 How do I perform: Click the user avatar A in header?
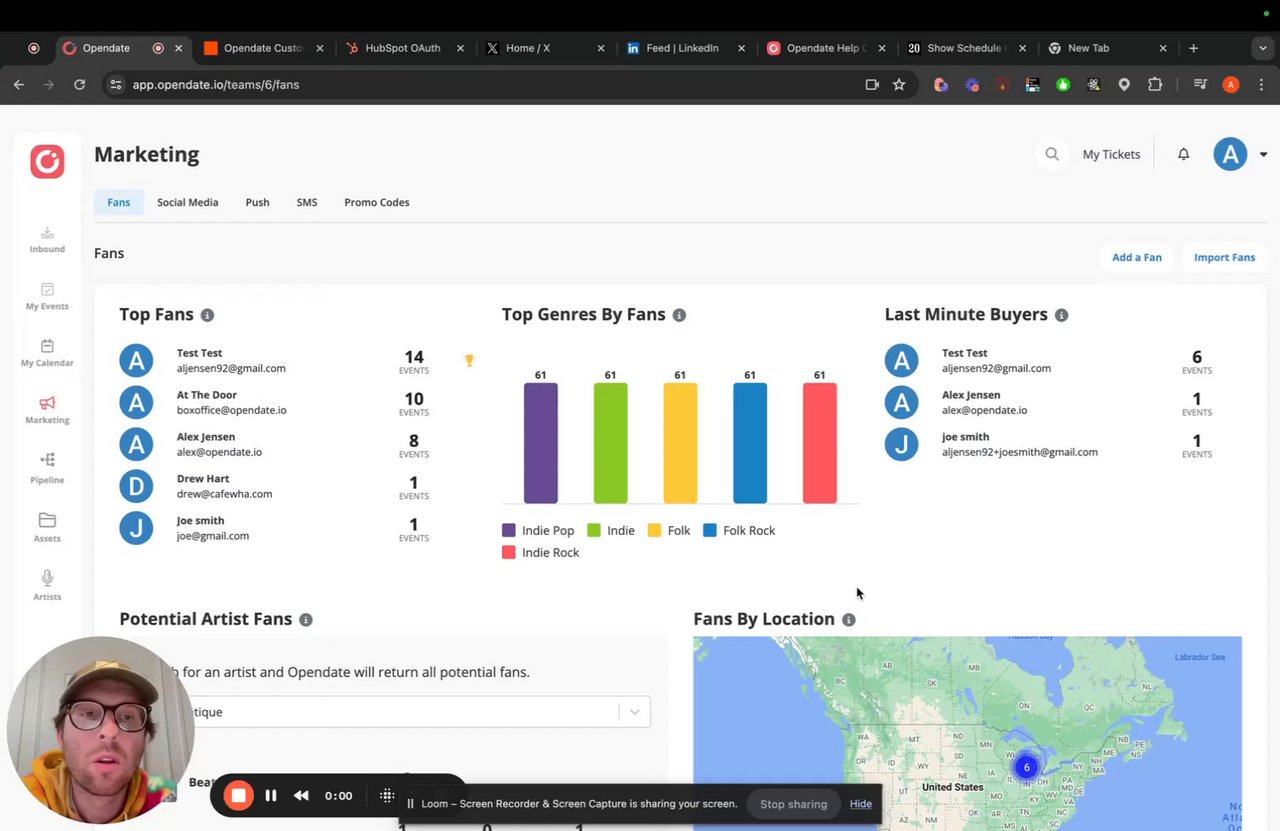coord(1230,154)
